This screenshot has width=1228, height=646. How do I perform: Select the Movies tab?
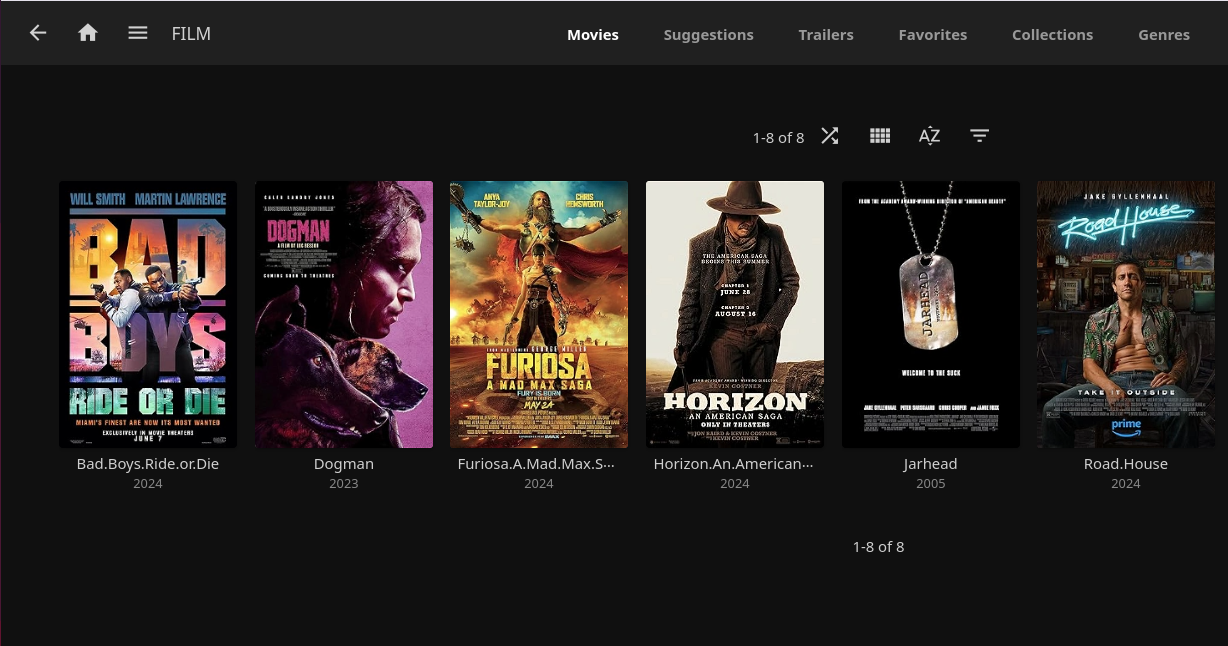(x=593, y=34)
